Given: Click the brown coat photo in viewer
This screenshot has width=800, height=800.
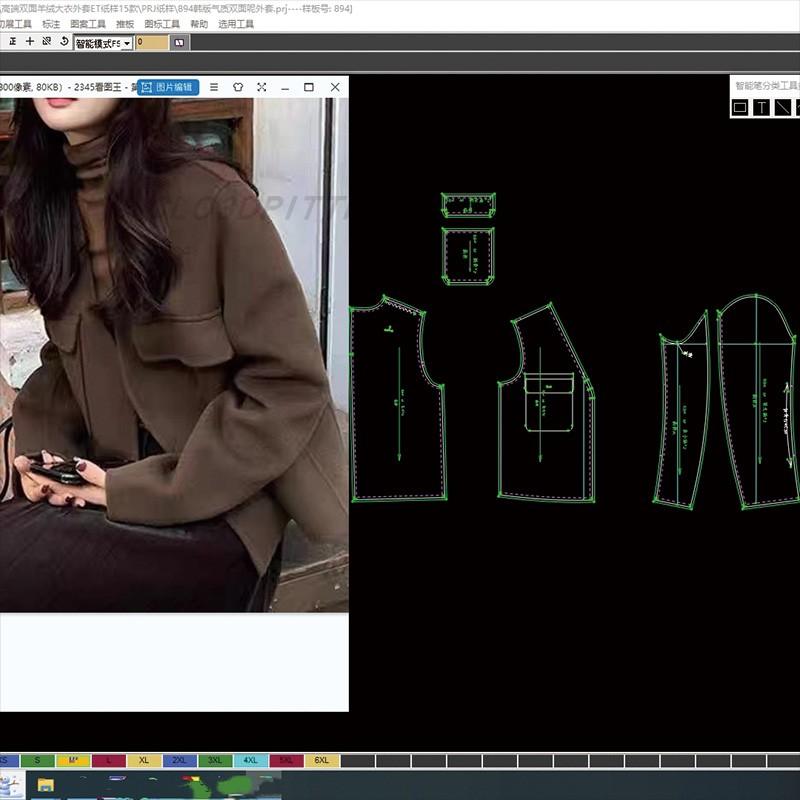Looking at the screenshot, I should [x=174, y=355].
